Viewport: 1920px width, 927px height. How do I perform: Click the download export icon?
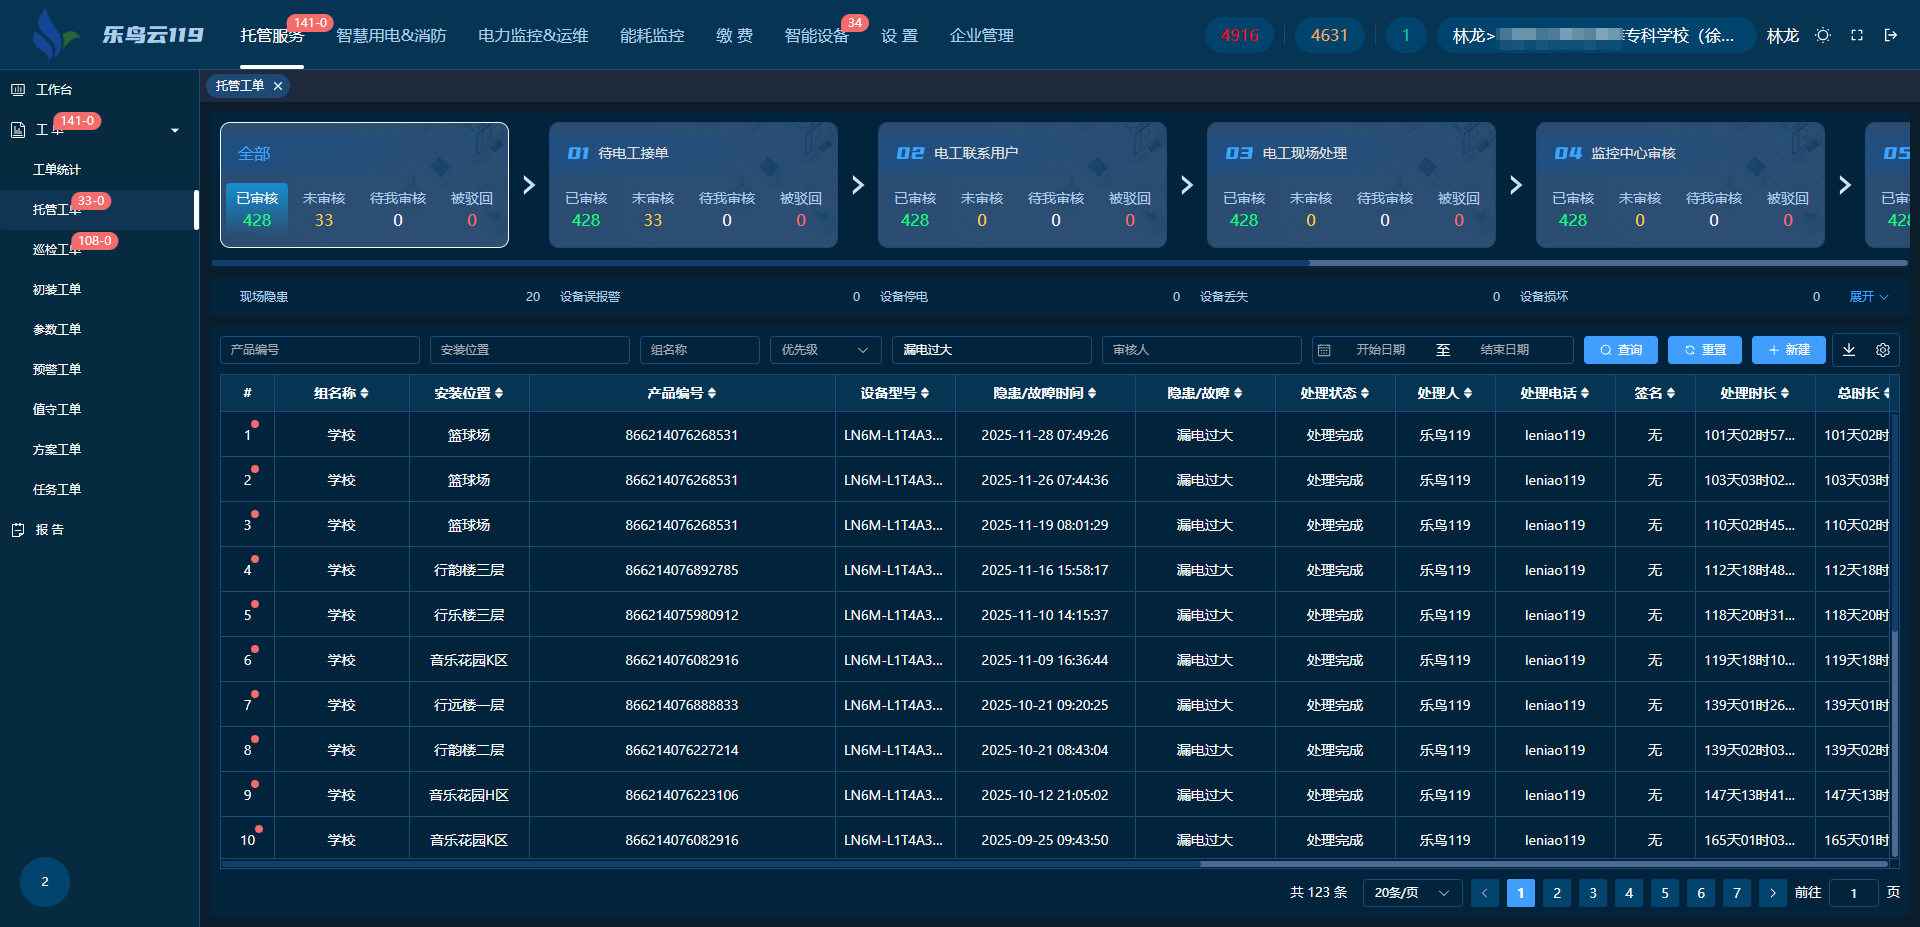click(1849, 350)
